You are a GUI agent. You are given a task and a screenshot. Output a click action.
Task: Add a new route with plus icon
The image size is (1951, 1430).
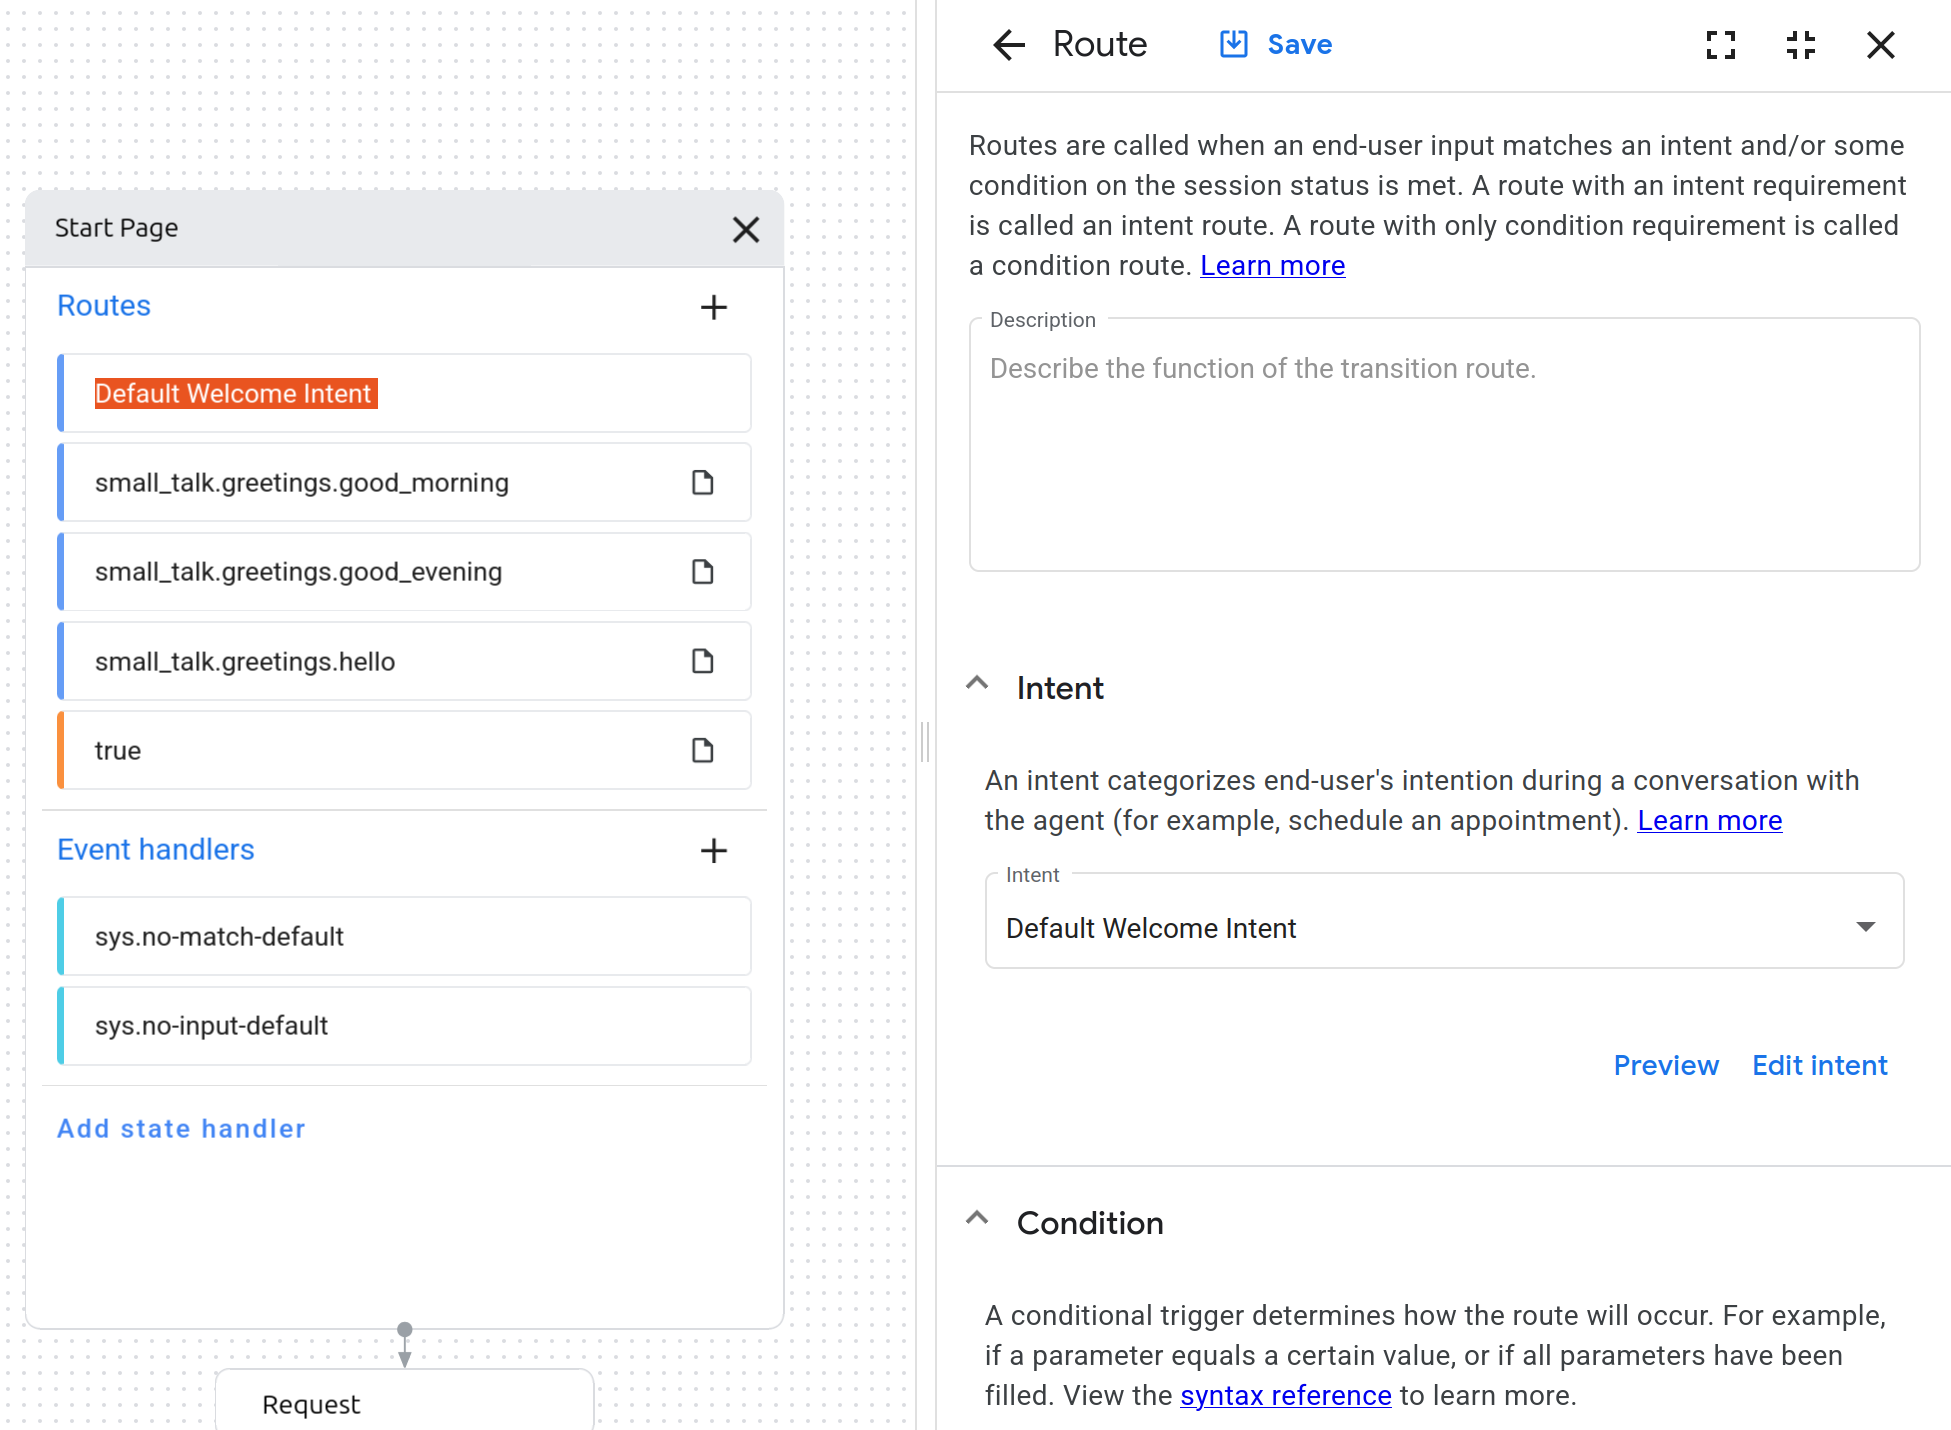[x=713, y=307]
